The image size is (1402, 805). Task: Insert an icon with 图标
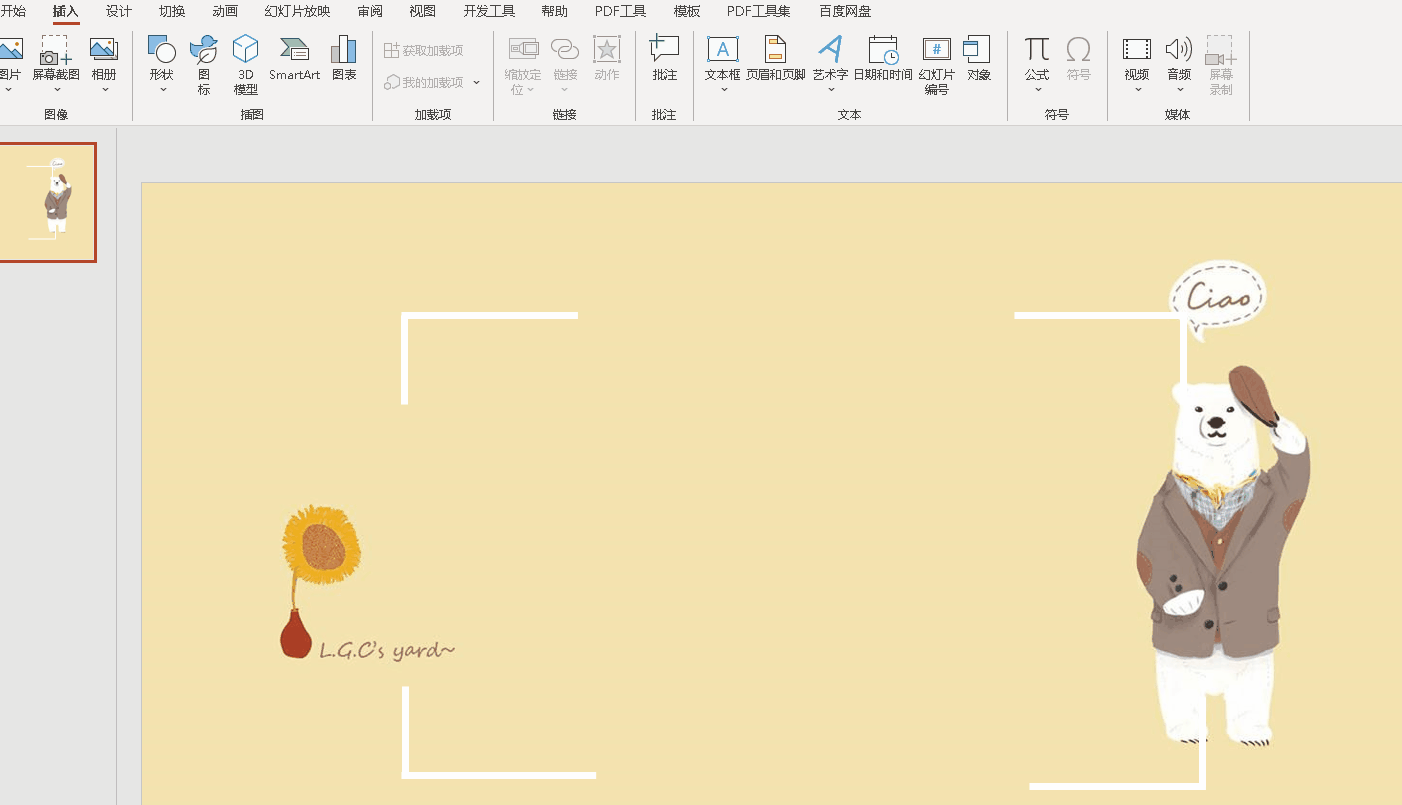(x=204, y=65)
